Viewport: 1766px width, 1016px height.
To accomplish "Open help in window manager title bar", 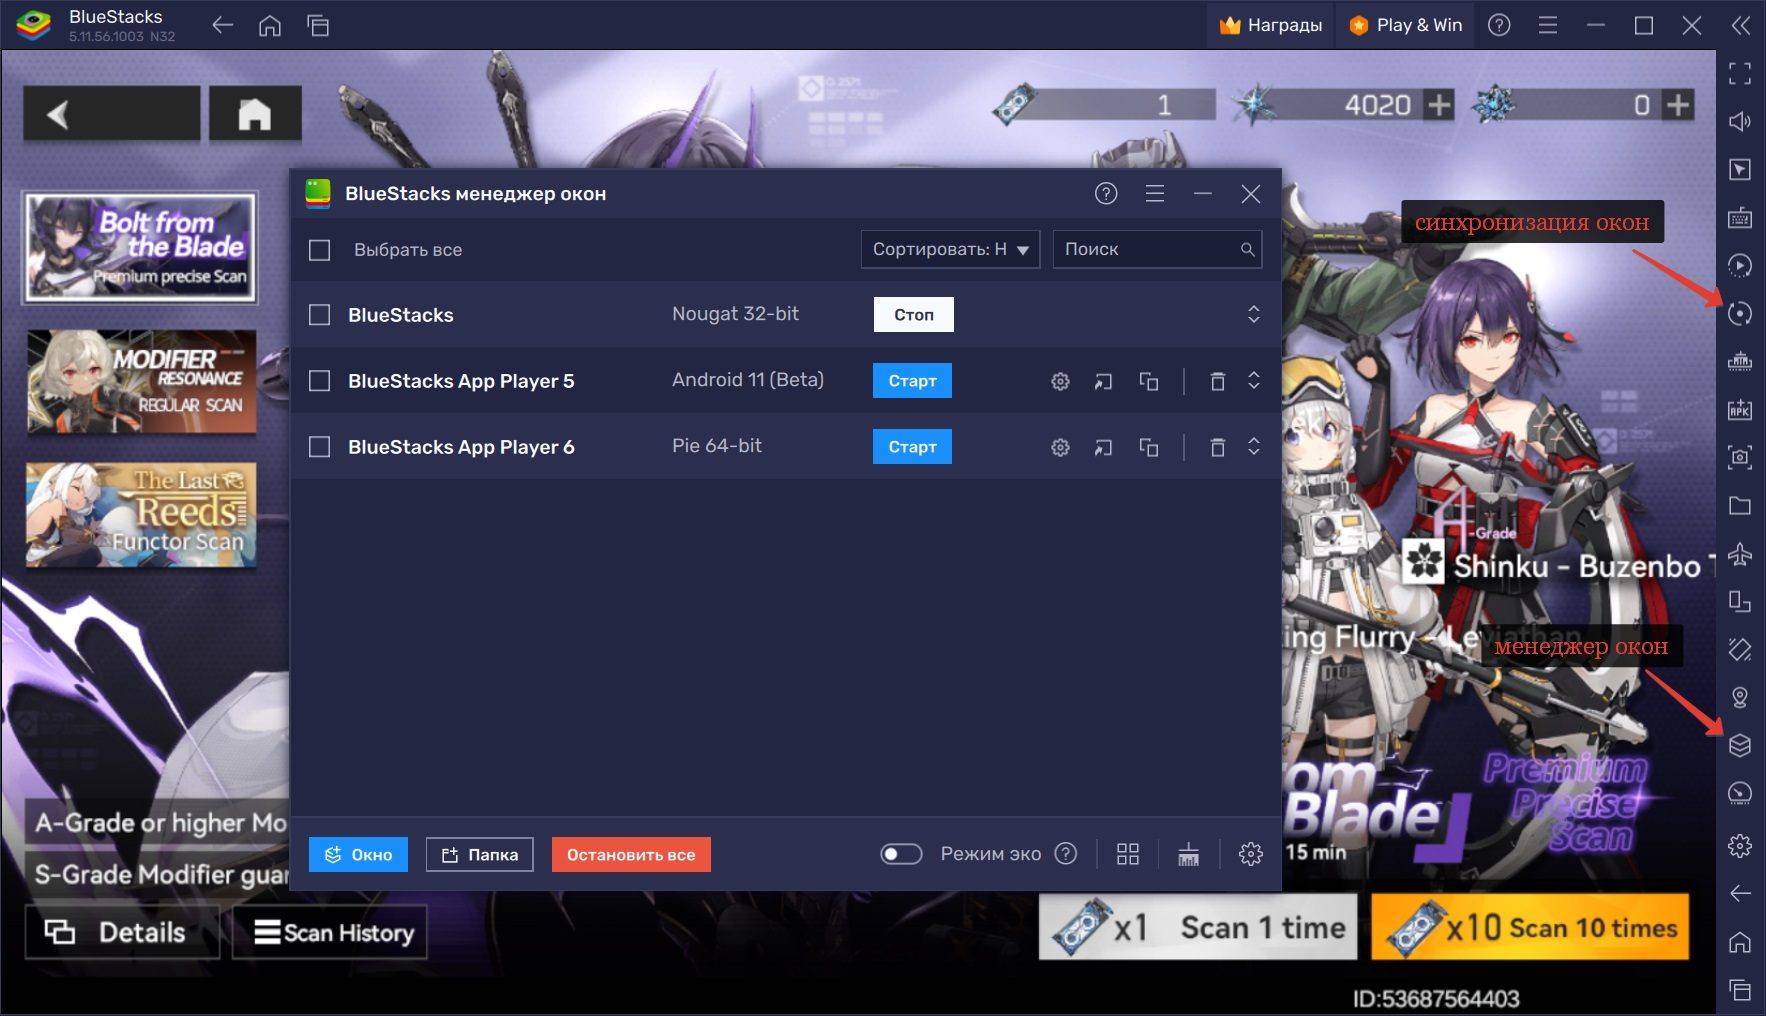I will tap(1106, 194).
